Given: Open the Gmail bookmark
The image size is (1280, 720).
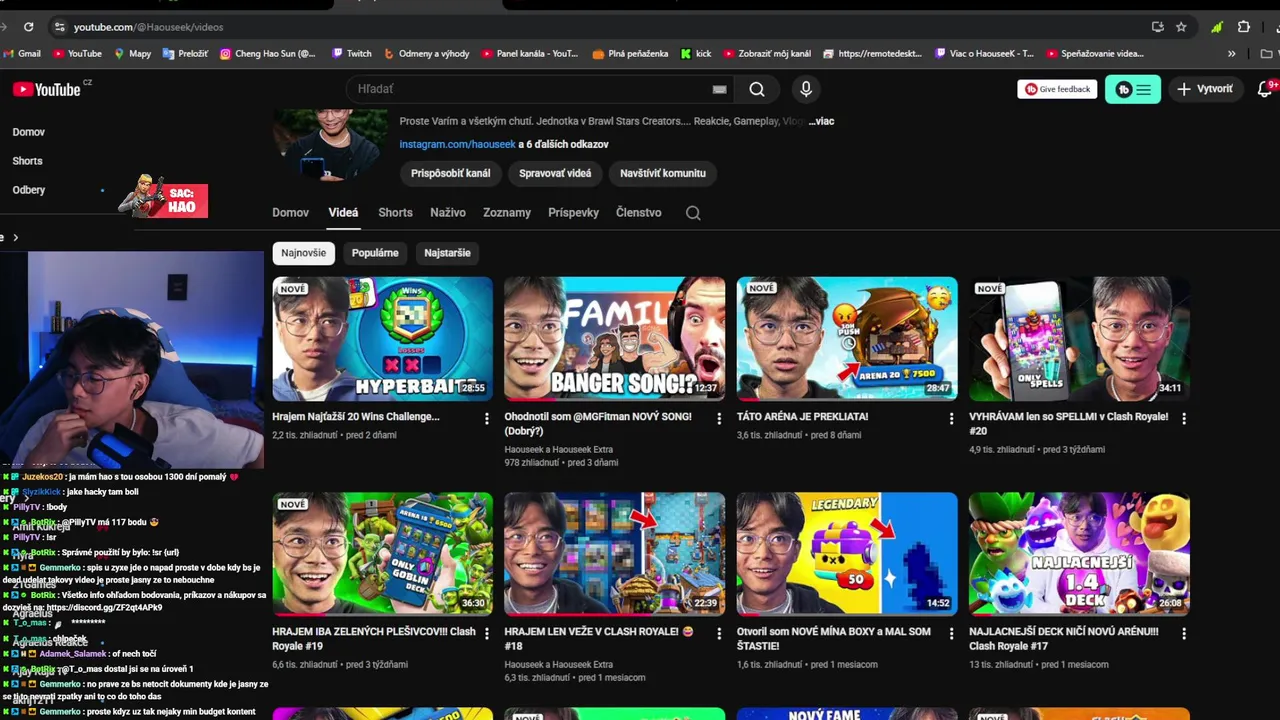Looking at the screenshot, I should pyautogui.click(x=22, y=54).
